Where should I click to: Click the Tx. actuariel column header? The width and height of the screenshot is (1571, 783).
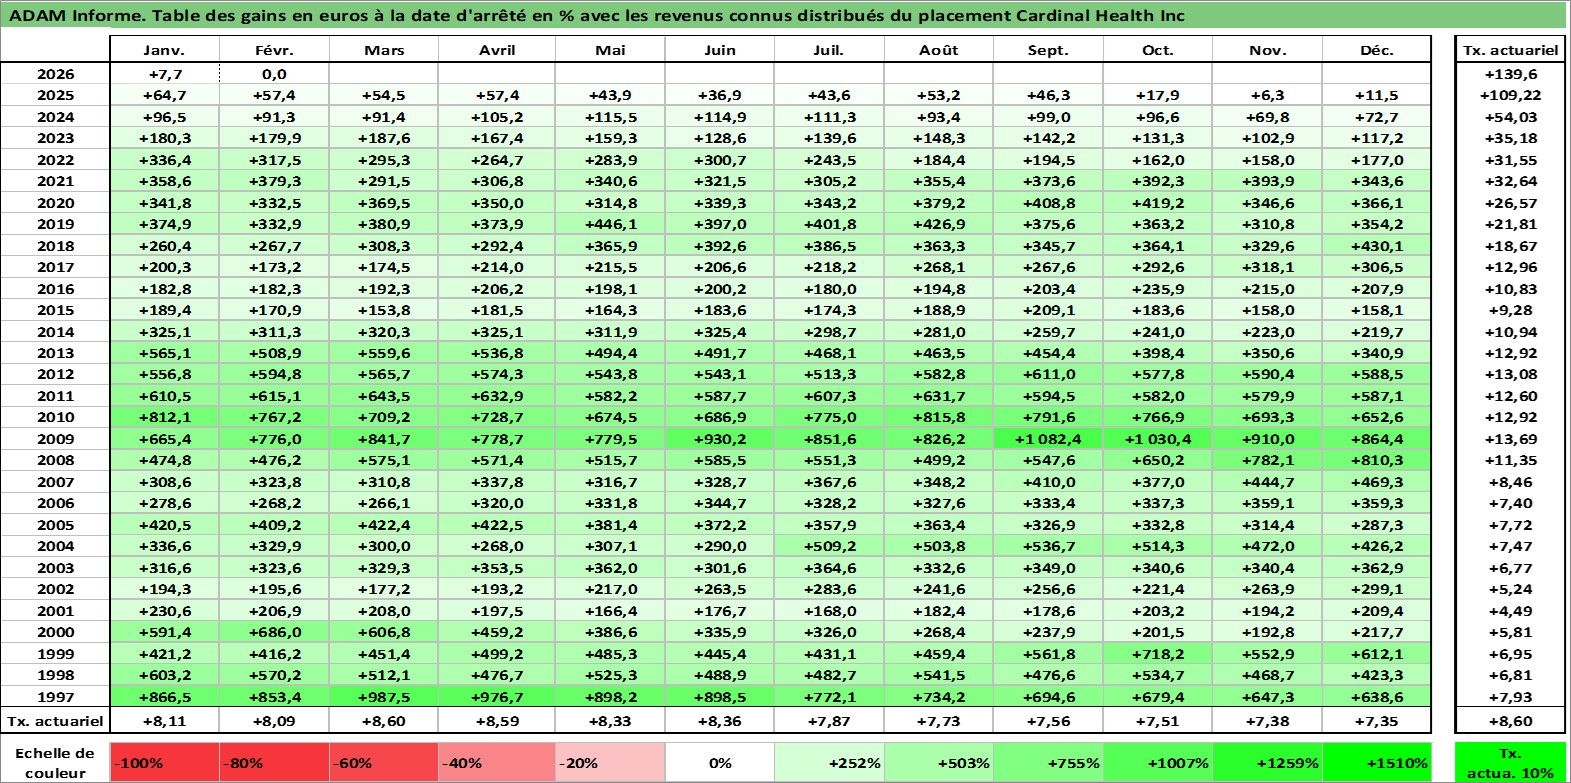(1510, 50)
